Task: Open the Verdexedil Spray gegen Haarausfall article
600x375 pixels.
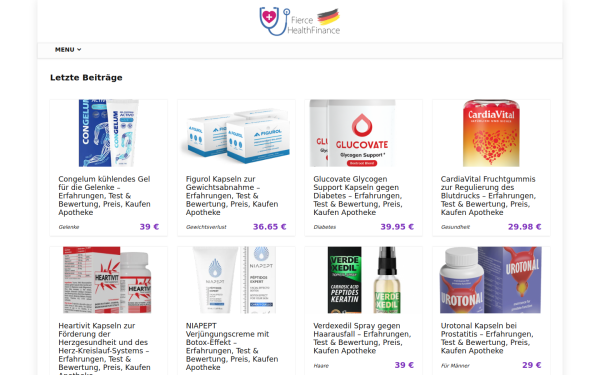Action: point(362,338)
